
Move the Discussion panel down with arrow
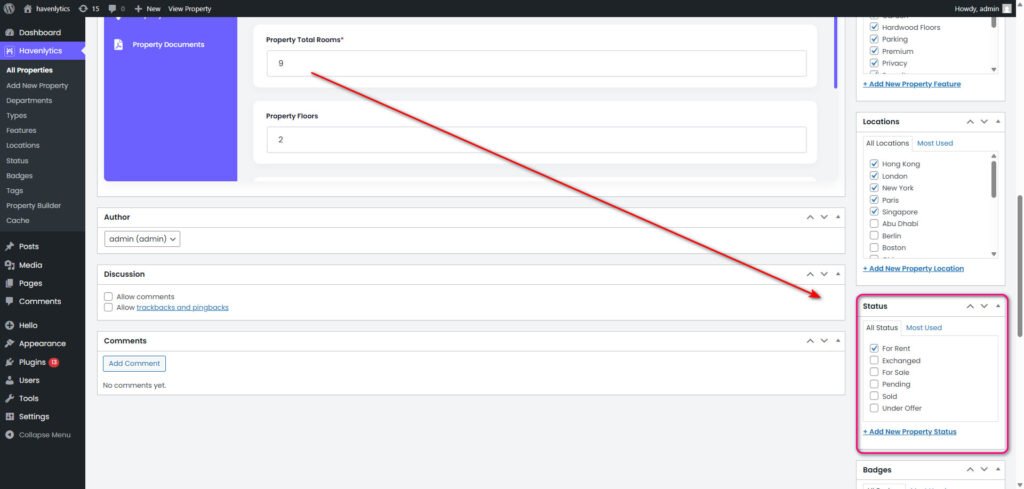coord(824,274)
